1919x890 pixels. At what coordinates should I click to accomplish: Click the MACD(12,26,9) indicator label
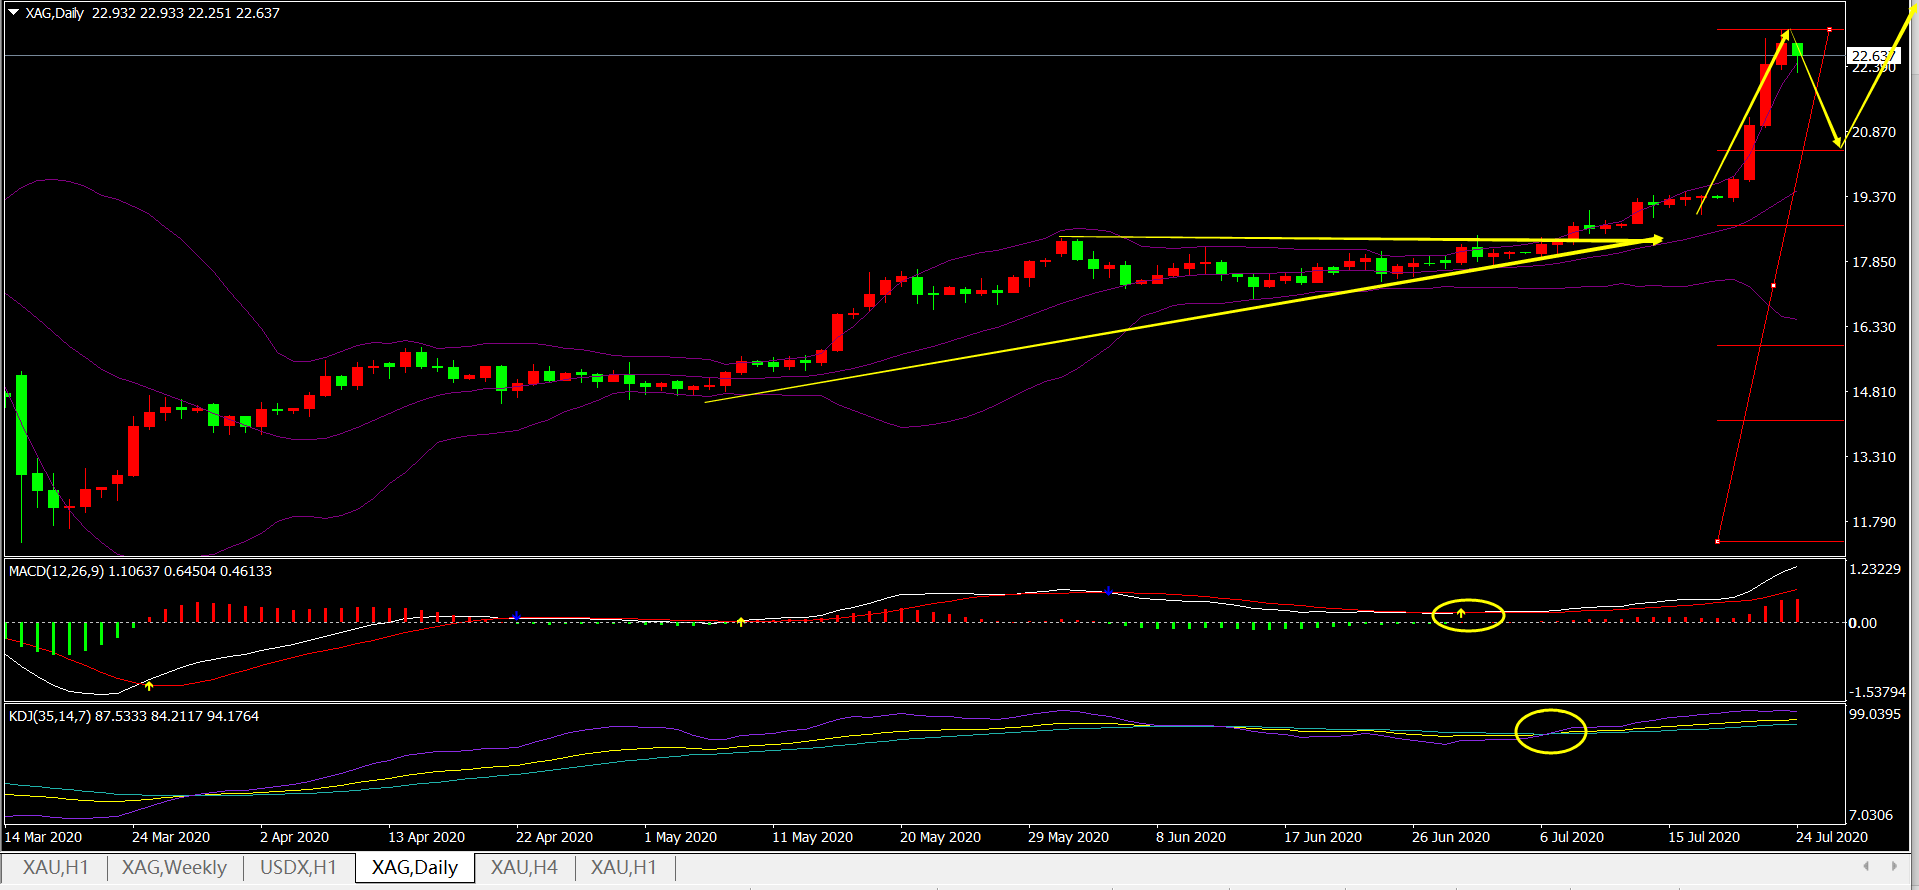[x=140, y=571]
